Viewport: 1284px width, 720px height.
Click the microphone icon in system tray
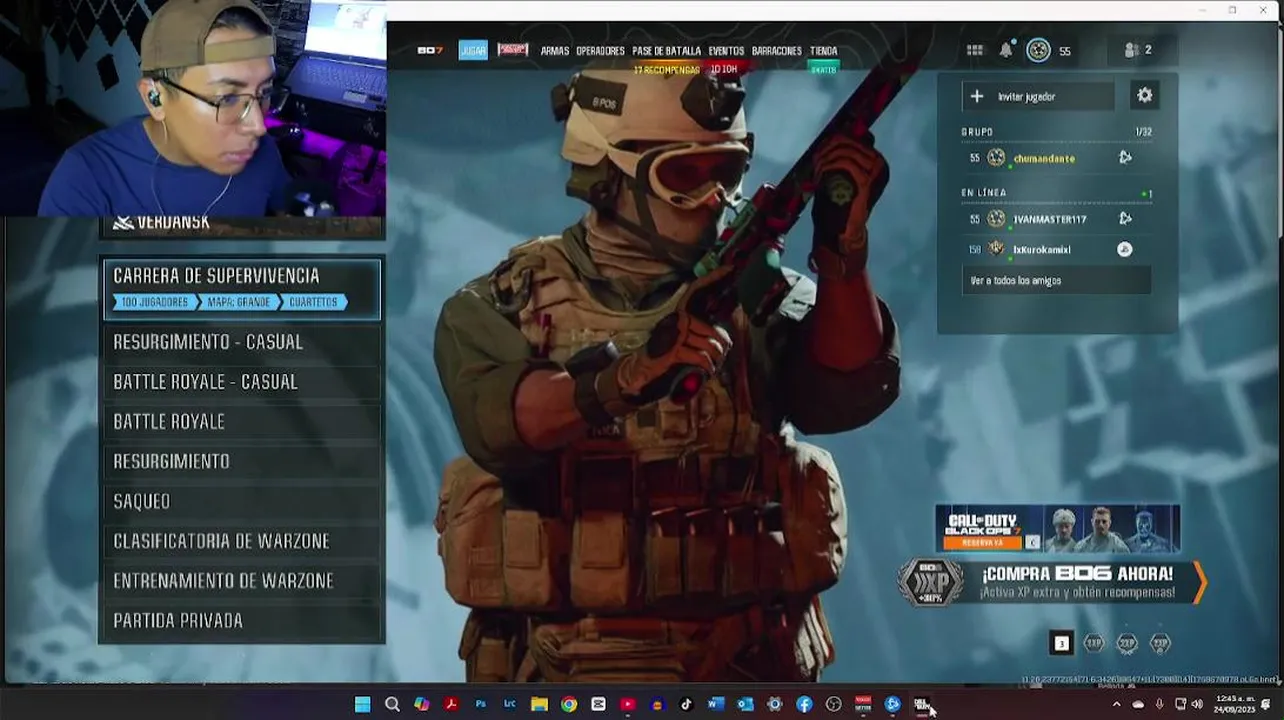point(1159,704)
